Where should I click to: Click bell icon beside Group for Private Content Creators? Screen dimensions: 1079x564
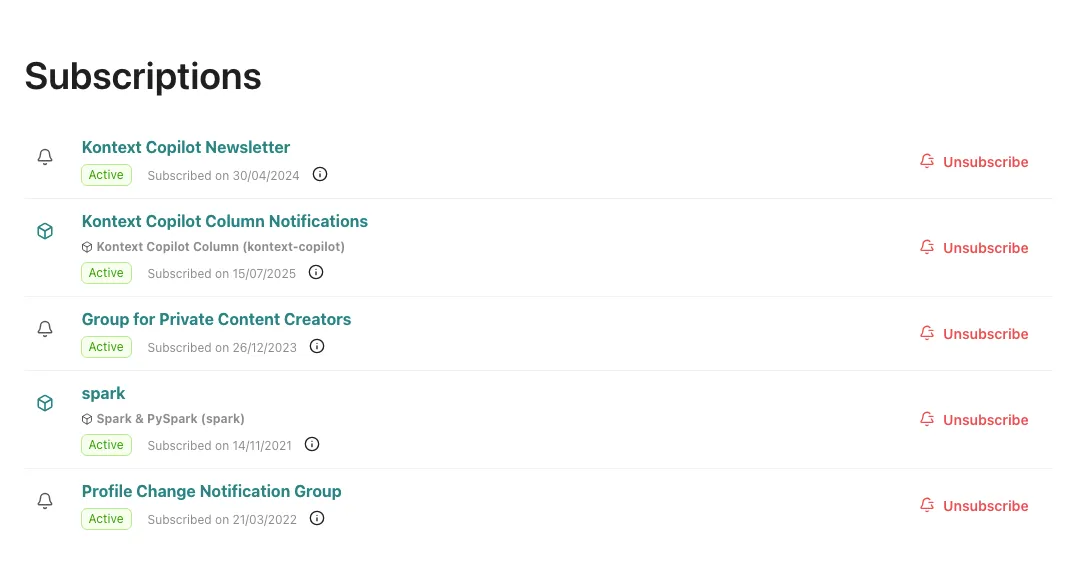coord(45,328)
